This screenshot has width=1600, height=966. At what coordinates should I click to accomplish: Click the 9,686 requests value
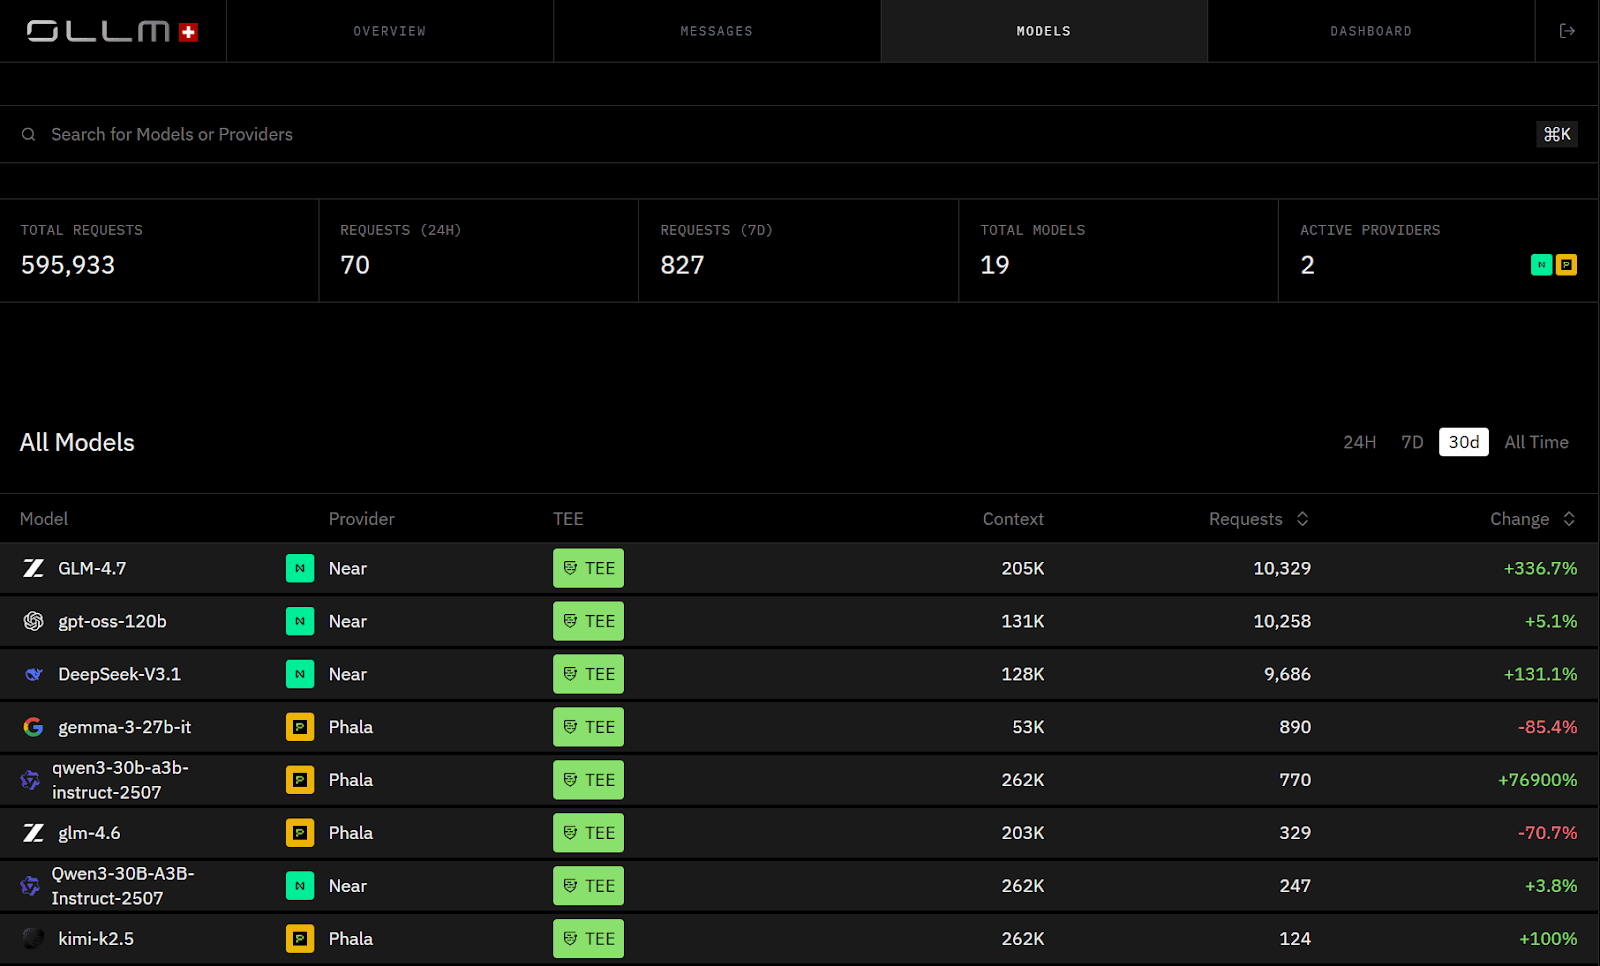pyautogui.click(x=1287, y=674)
